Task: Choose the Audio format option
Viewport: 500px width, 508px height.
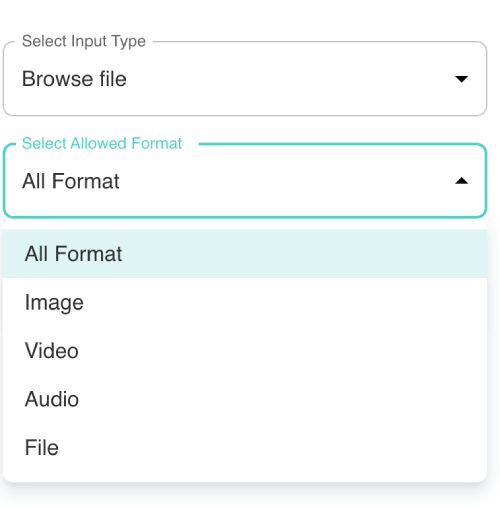Action: 245,399
